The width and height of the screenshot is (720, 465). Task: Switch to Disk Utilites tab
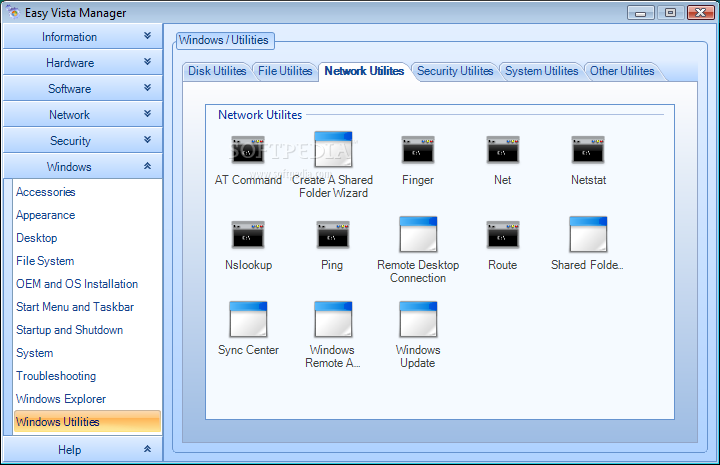point(217,71)
